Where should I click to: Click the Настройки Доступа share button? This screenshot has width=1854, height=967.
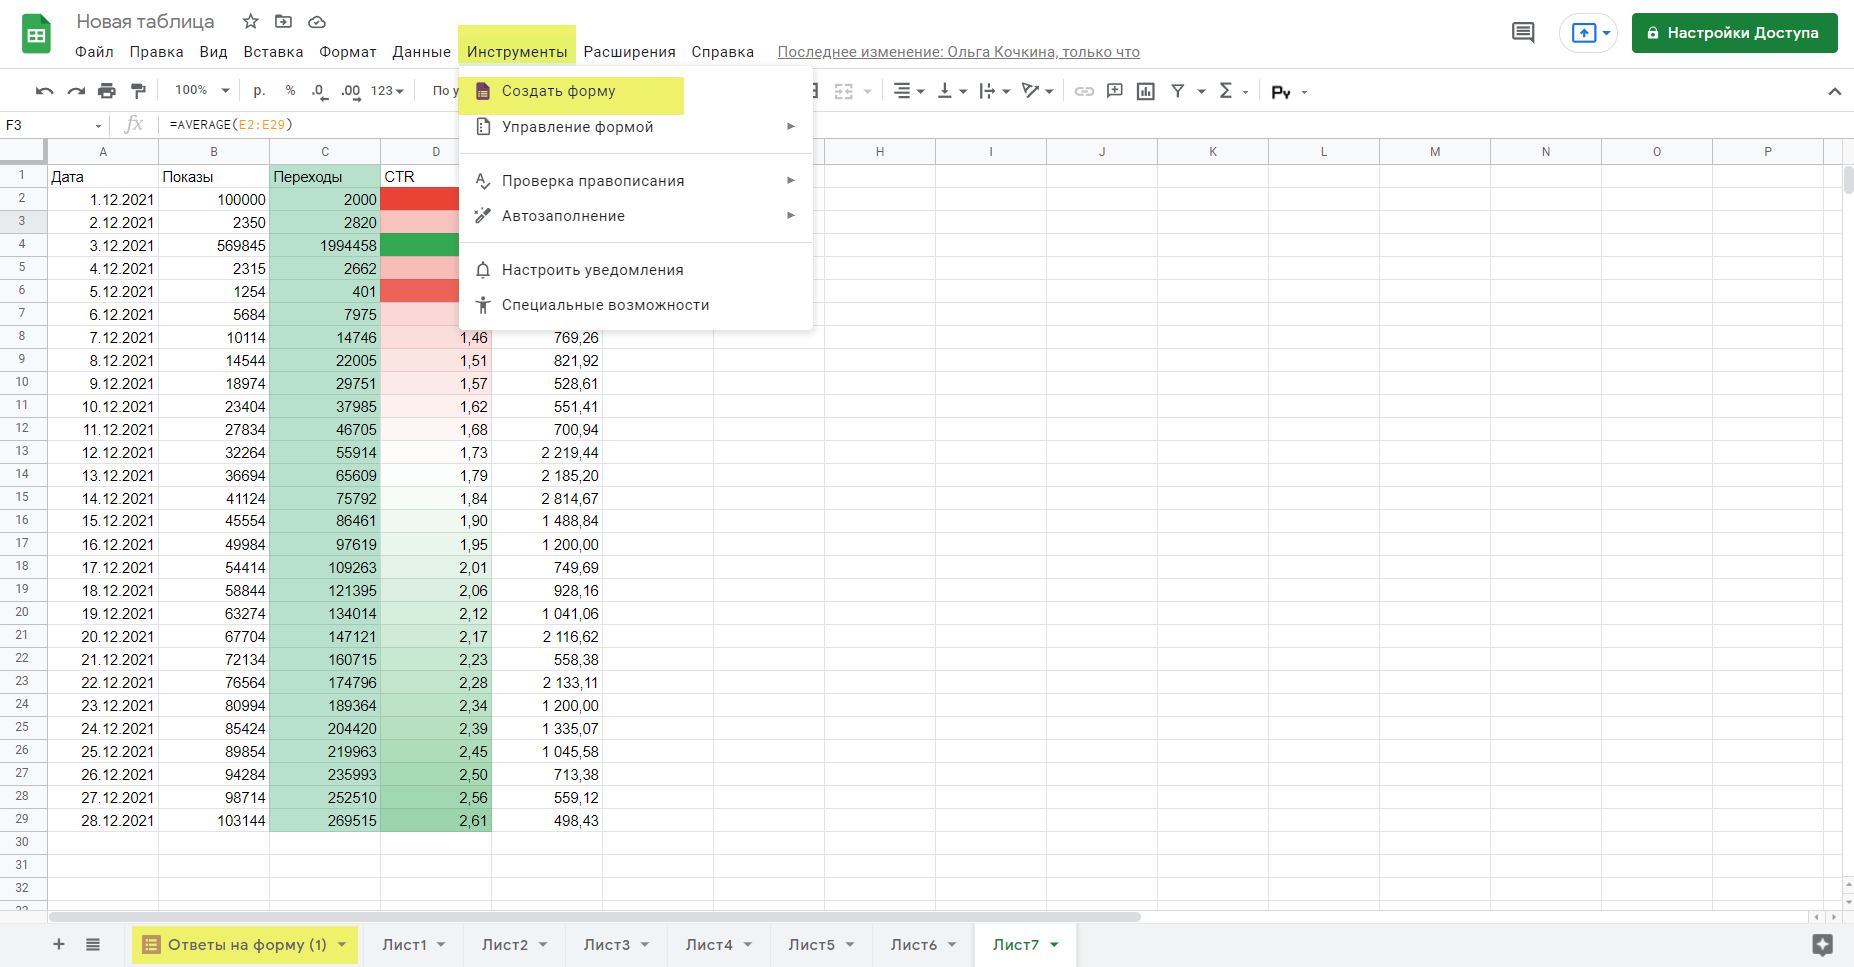click(1734, 33)
